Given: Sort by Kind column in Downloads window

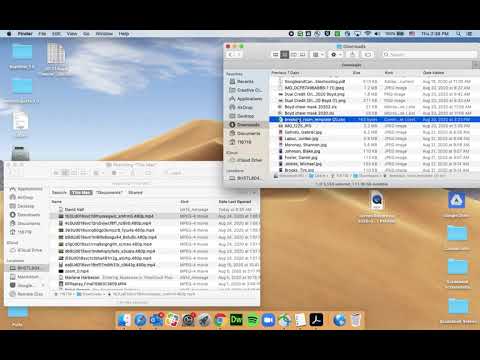Looking at the screenshot, I should 389,73.
